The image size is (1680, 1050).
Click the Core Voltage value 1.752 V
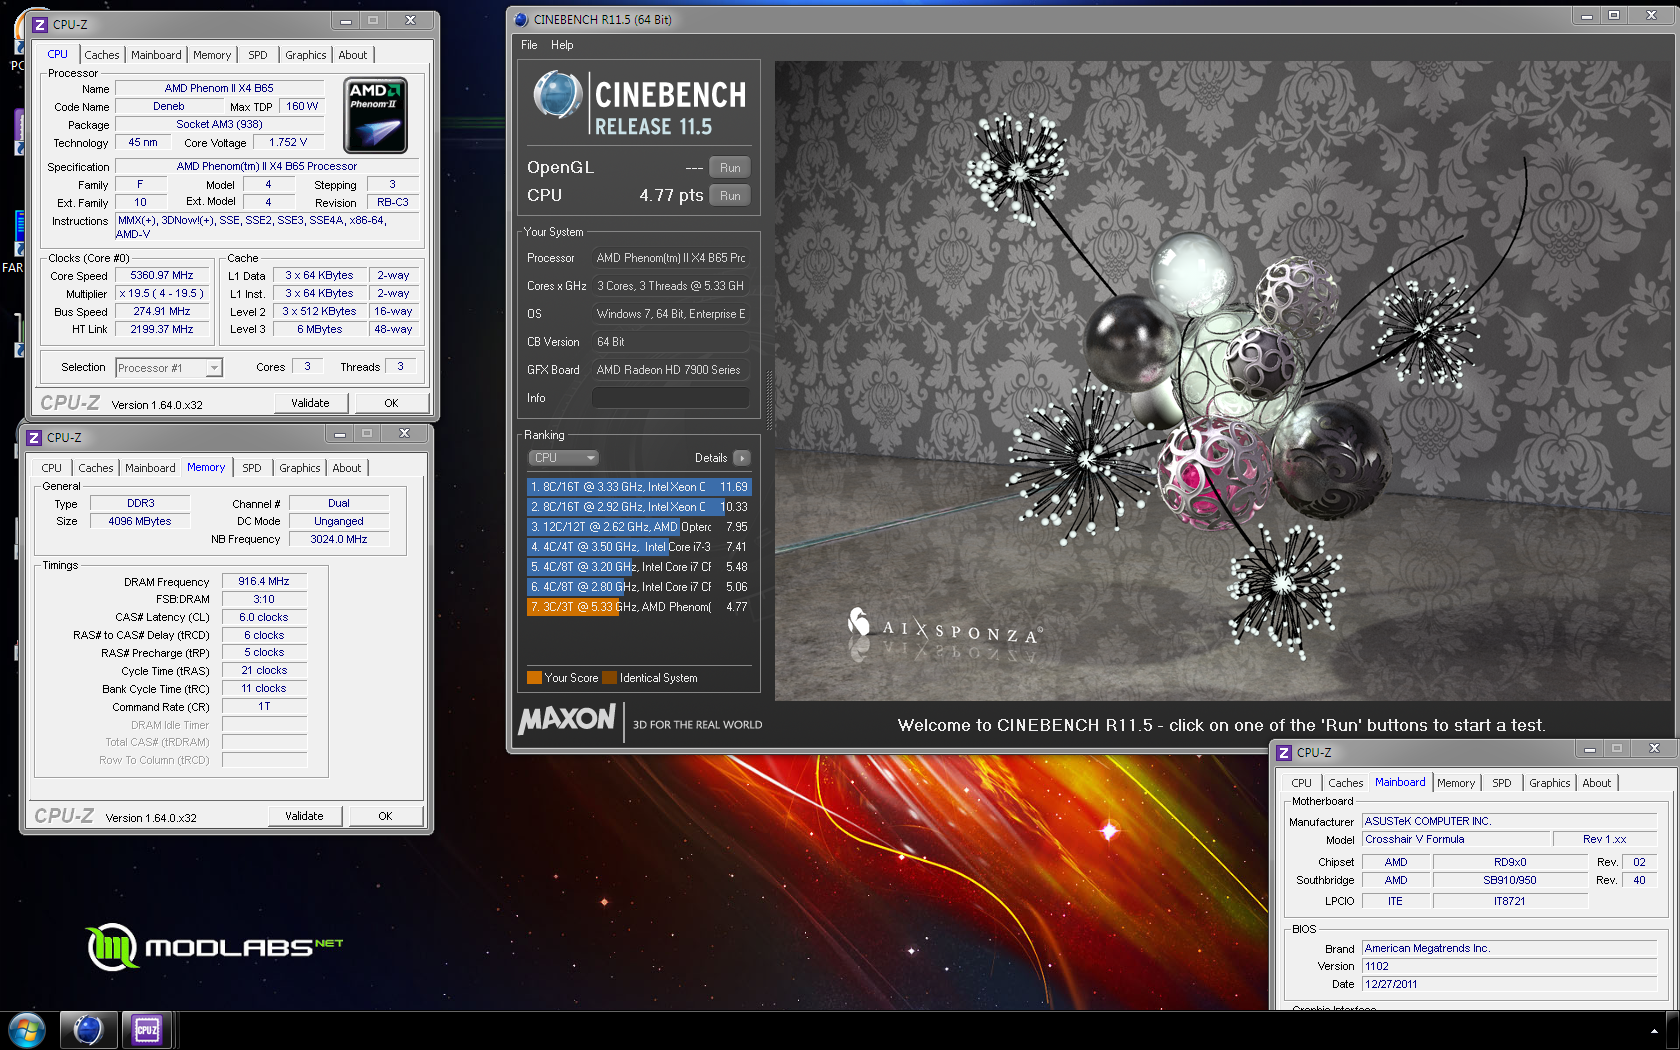click(288, 142)
